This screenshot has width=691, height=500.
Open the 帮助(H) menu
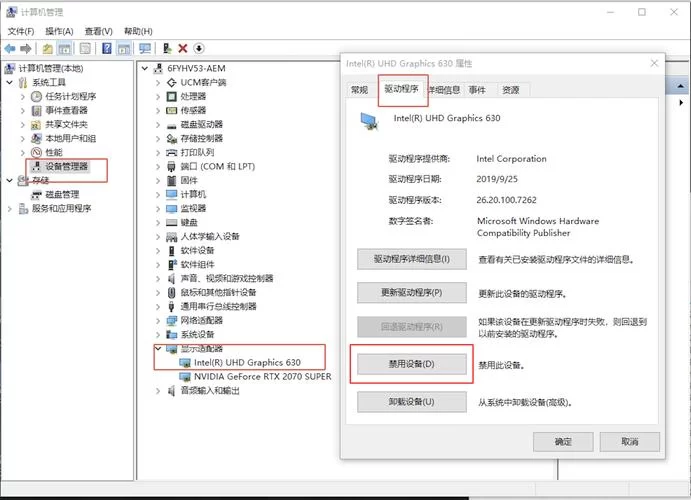coord(138,31)
